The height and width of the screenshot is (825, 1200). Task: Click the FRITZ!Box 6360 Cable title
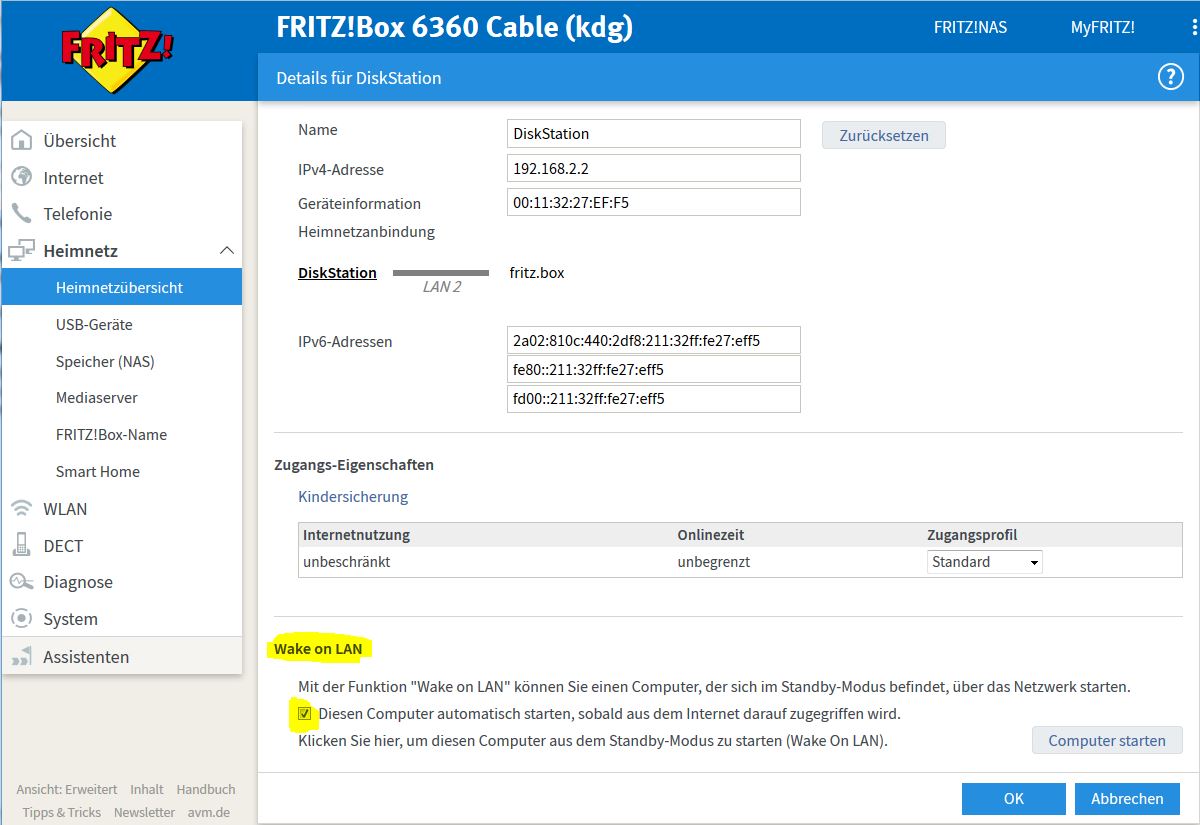455,27
